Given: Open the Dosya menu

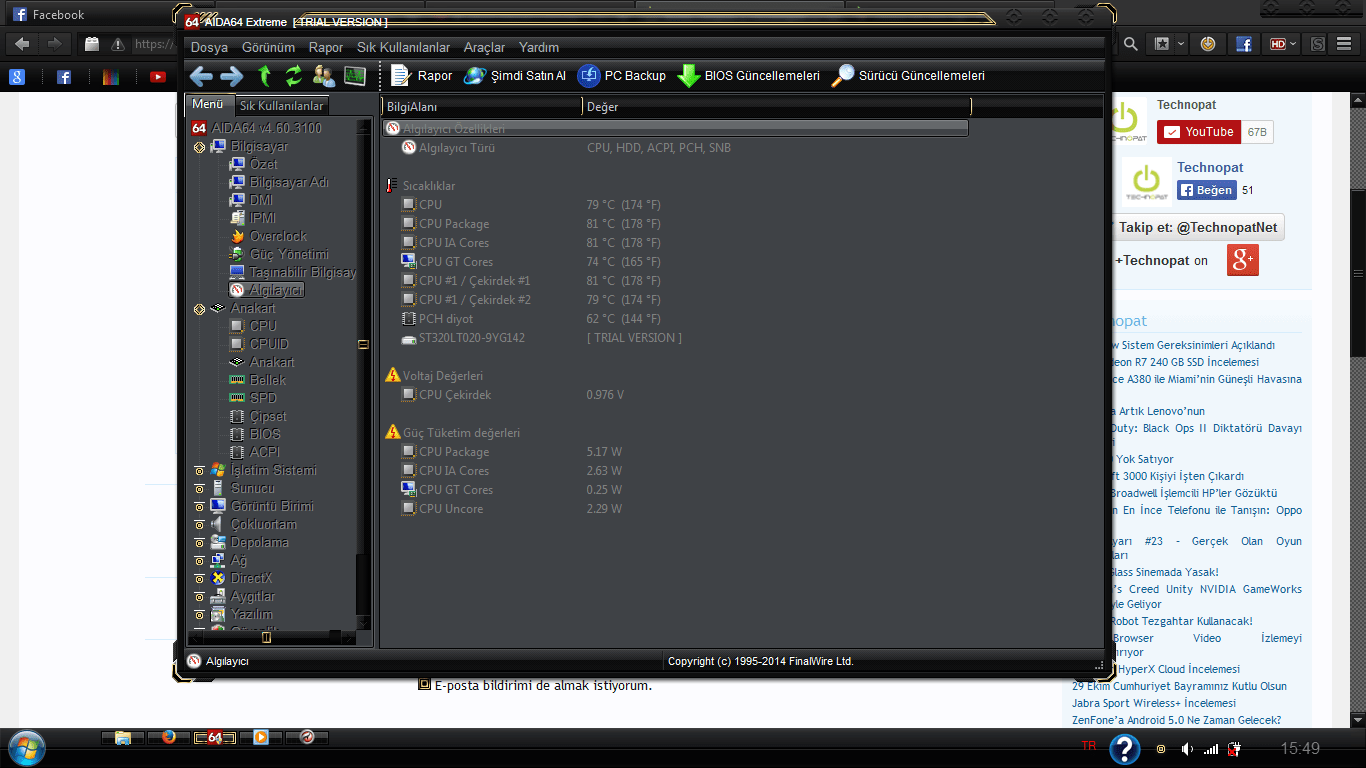Looking at the screenshot, I should 209,47.
